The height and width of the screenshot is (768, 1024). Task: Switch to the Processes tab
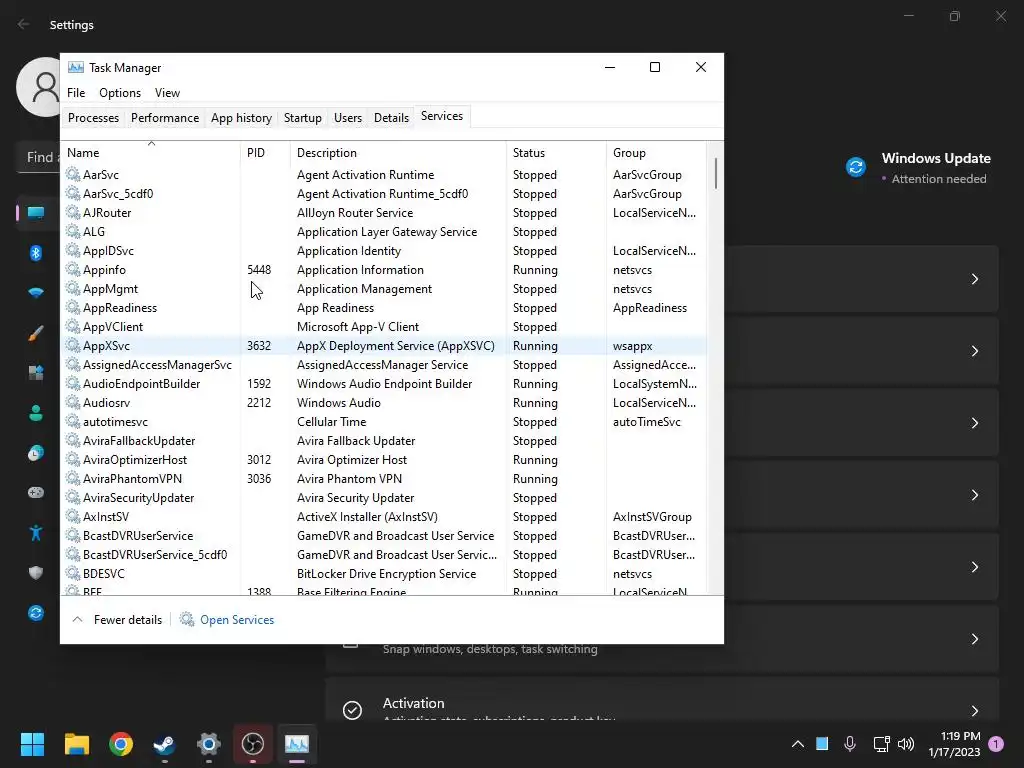93,118
